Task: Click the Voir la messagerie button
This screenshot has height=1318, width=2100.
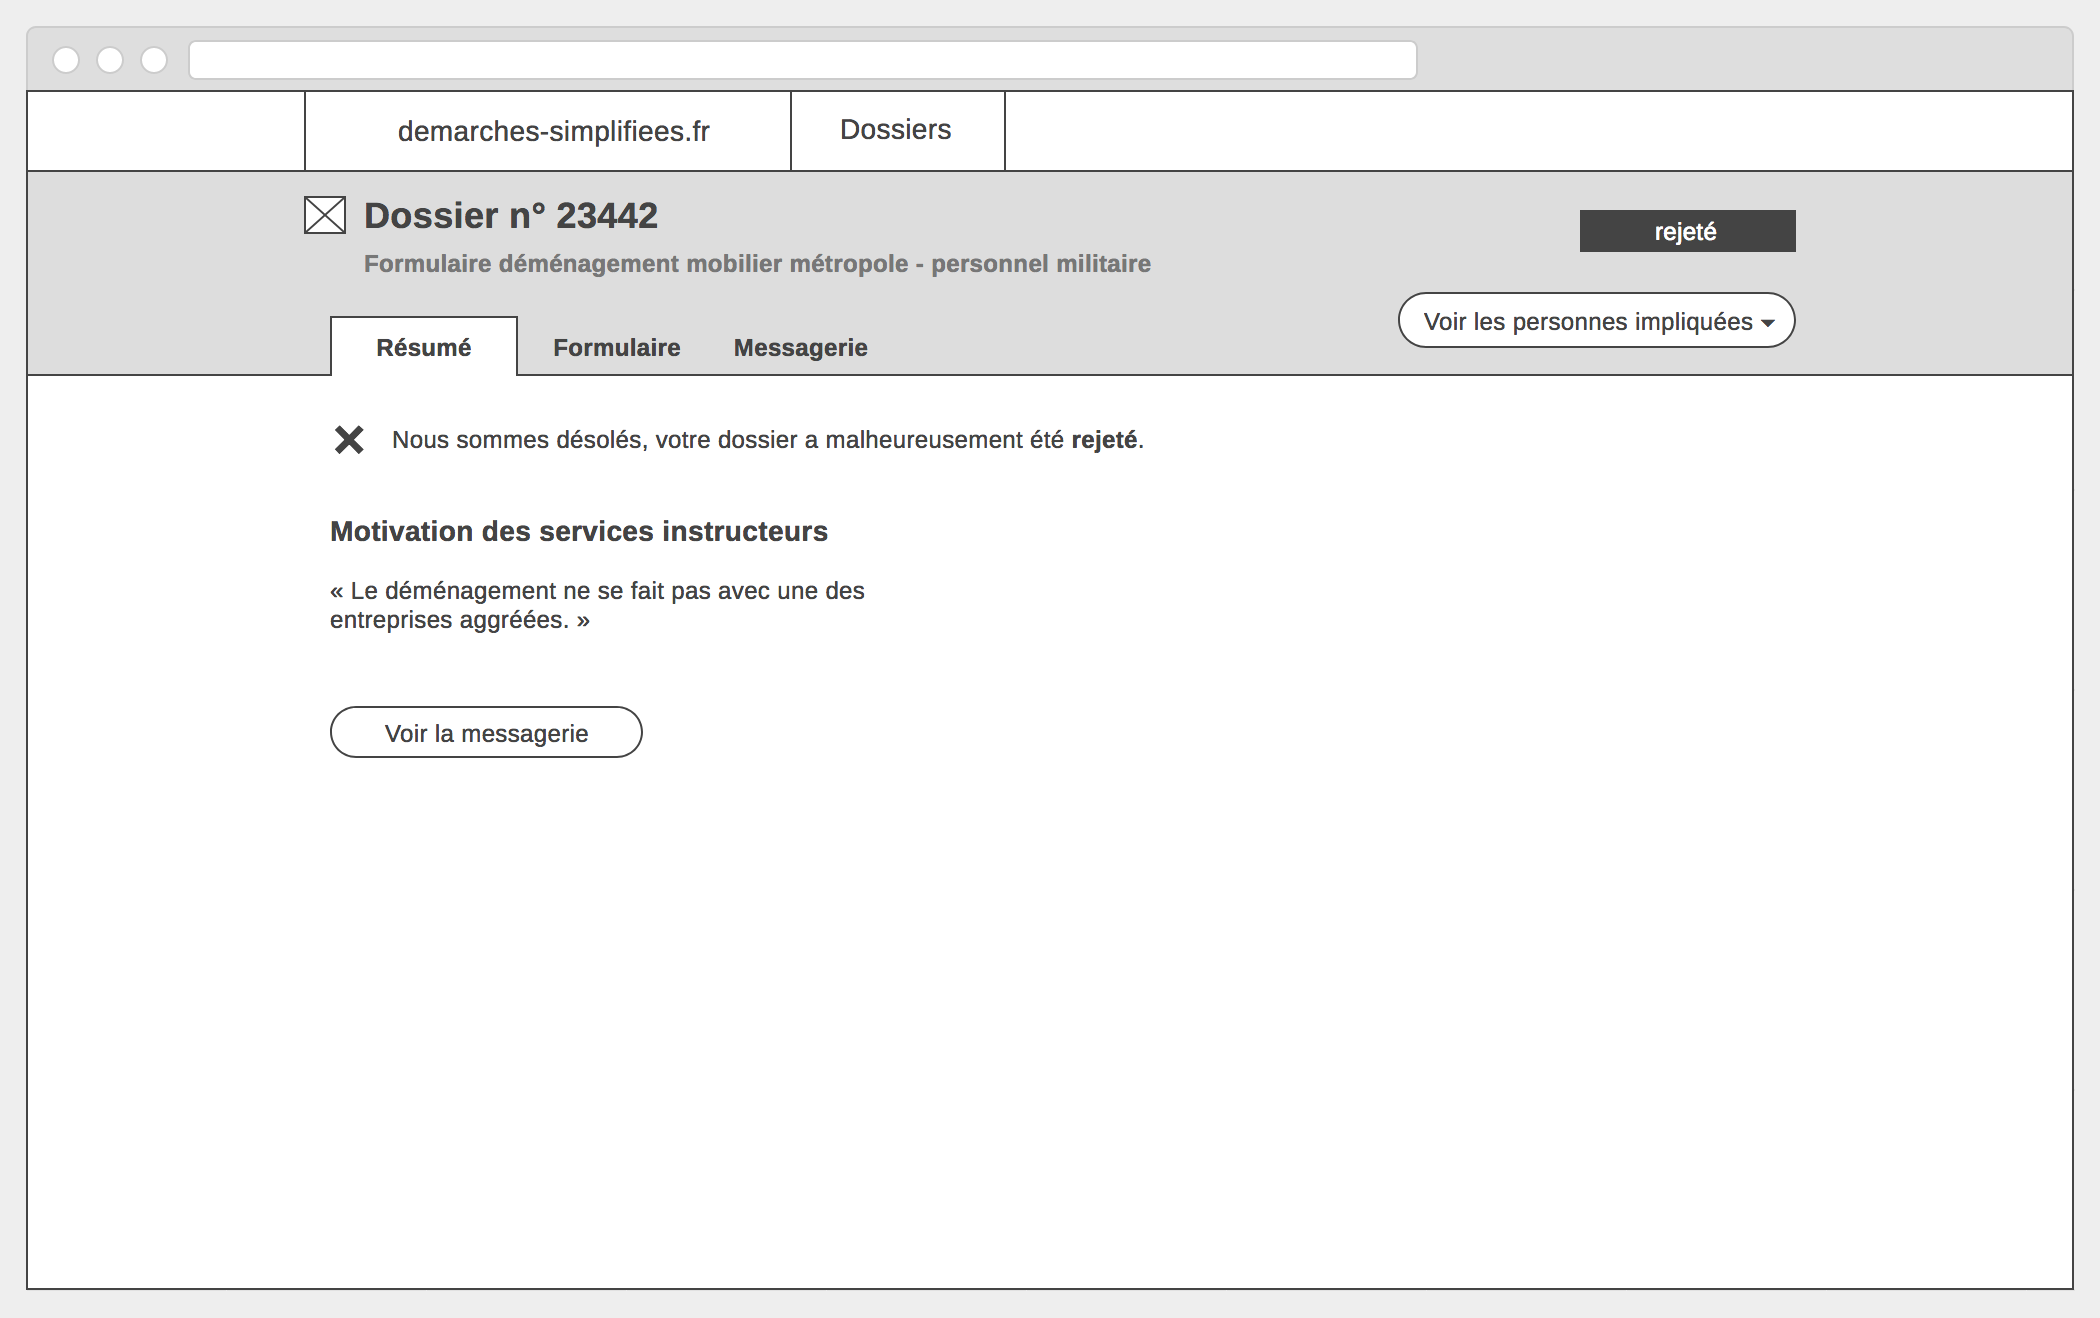Action: click(485, 732)
